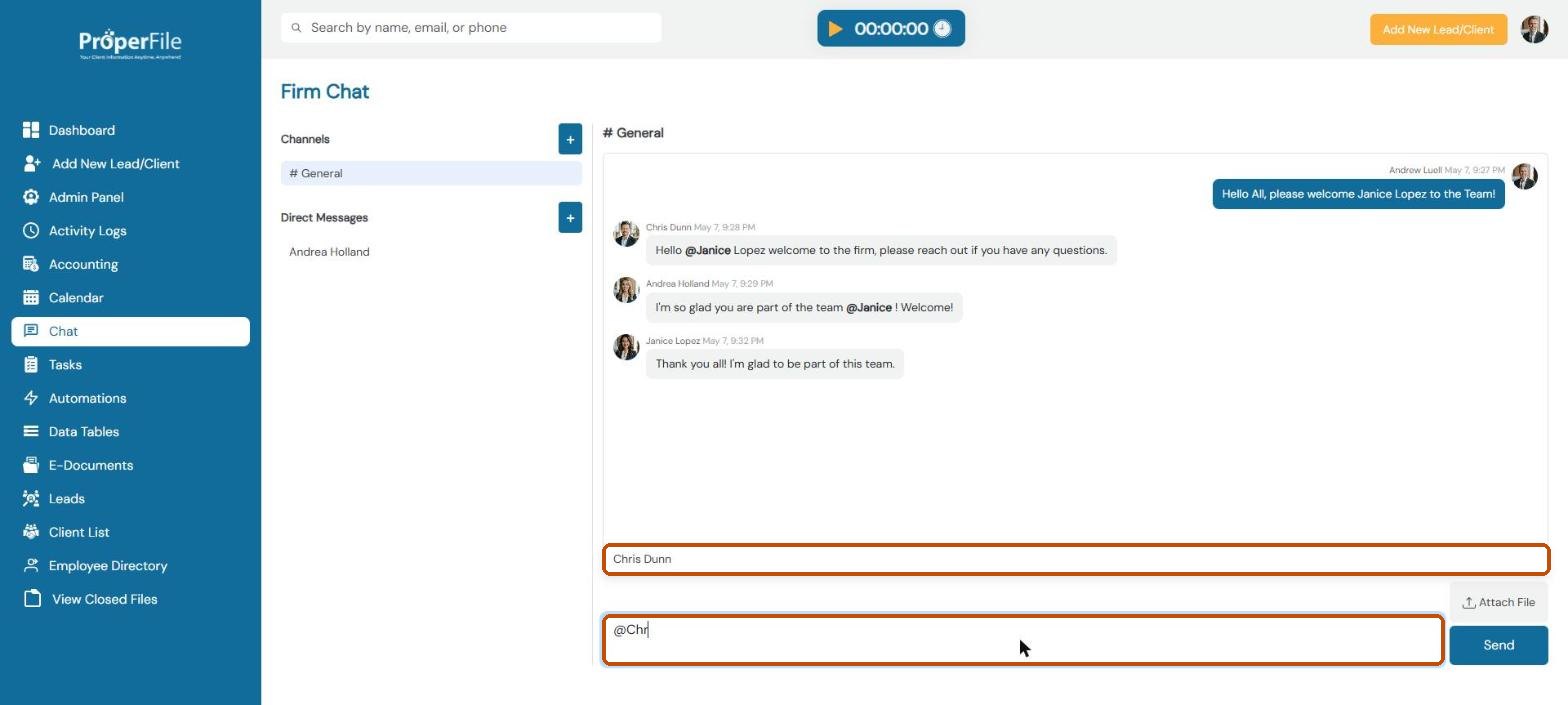Focus the chat message input field

click(x=1023, y=640)
